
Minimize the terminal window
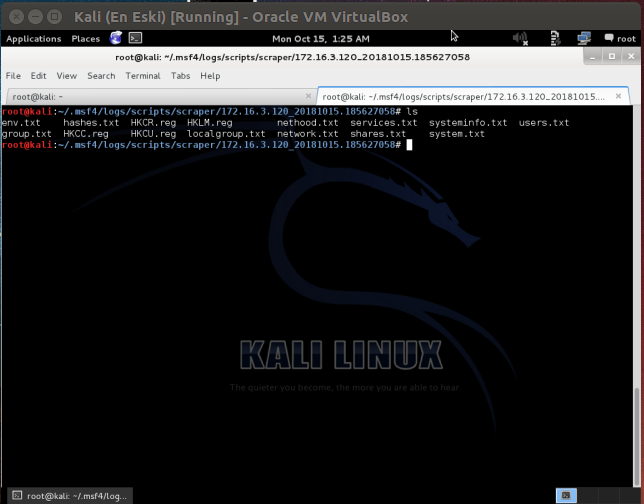593,57
